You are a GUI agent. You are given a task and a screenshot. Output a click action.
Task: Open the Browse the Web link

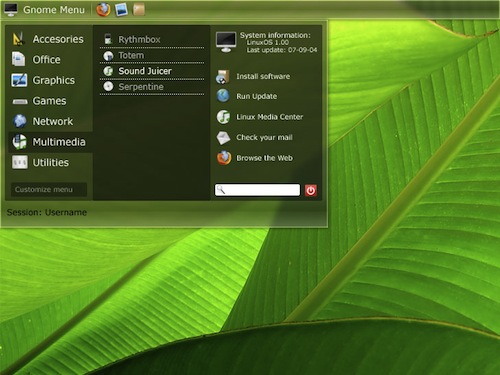tap(264, 158)
